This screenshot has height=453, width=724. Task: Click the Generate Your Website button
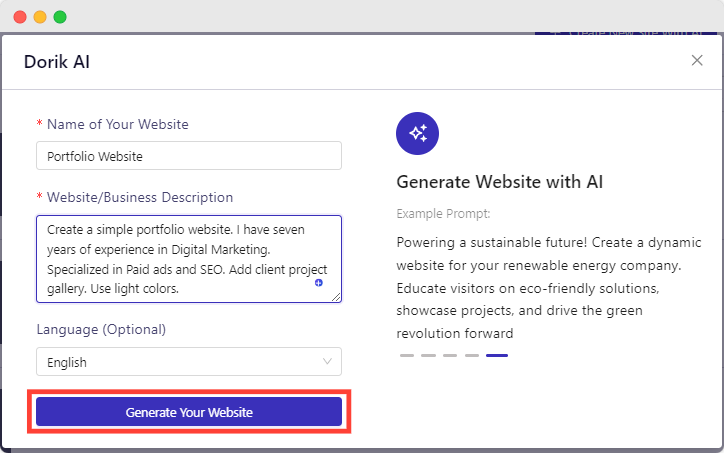[x=189, y=411]
